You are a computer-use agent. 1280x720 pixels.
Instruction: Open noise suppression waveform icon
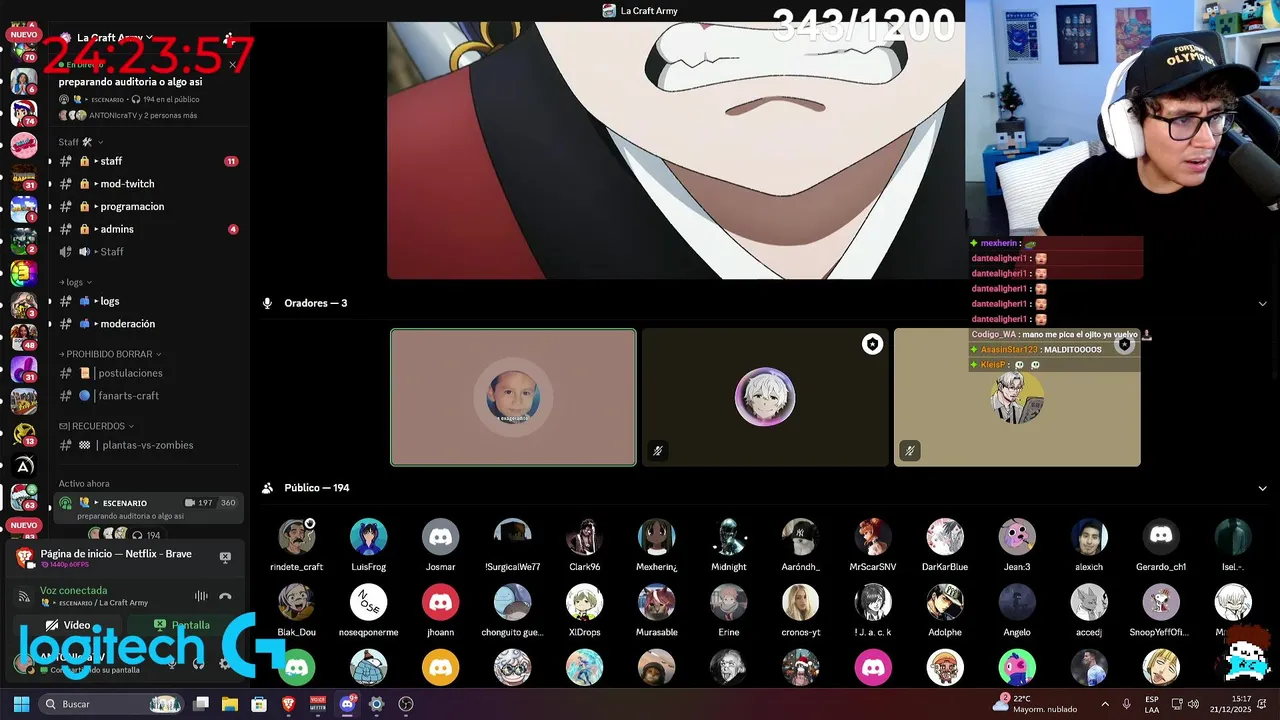[x=201, y=596]
